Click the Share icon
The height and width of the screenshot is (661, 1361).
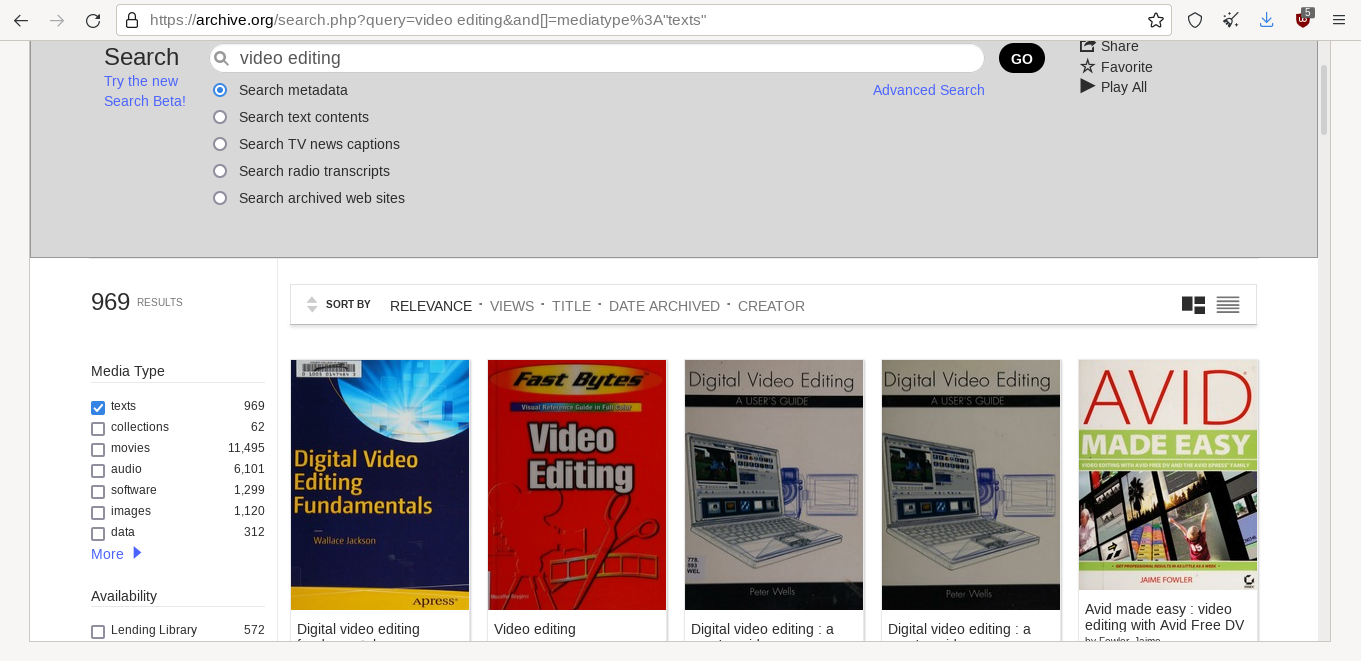click(x=1088, y=46)
